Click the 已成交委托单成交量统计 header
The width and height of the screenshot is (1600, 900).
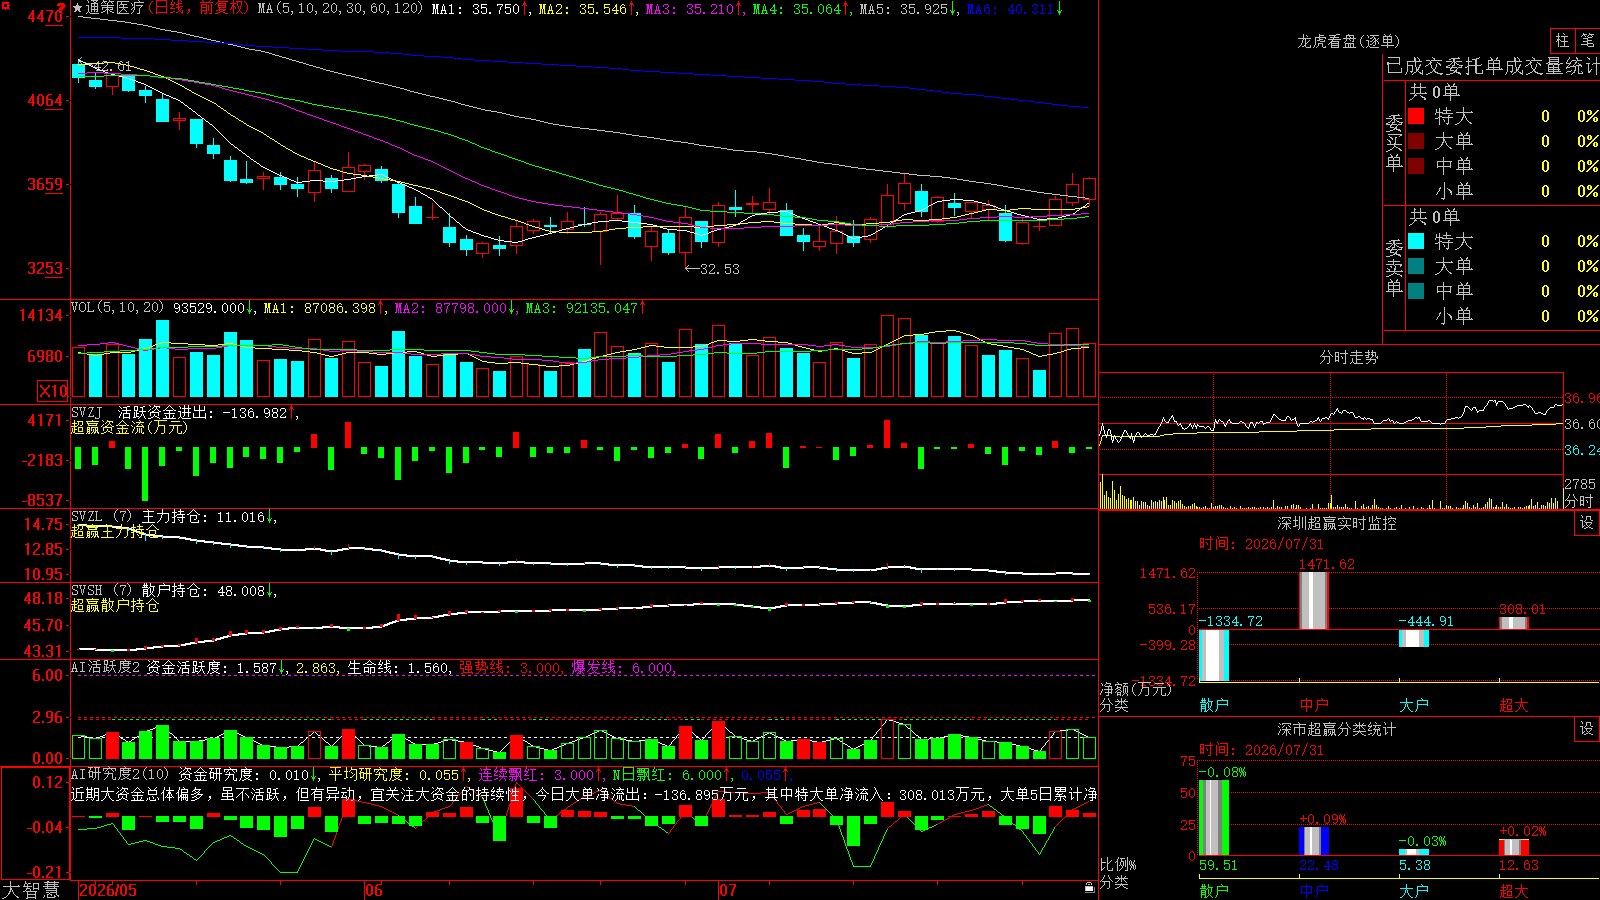pyautogui.click(x=1492, y=66)
